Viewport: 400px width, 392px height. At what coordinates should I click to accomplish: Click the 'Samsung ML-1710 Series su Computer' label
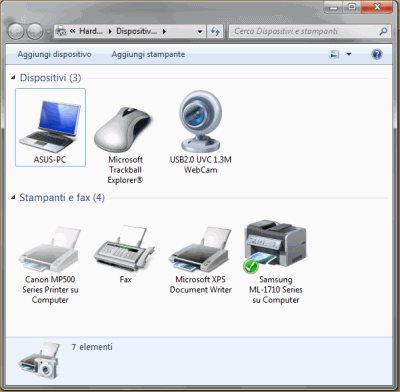click(x=276, y=290)
